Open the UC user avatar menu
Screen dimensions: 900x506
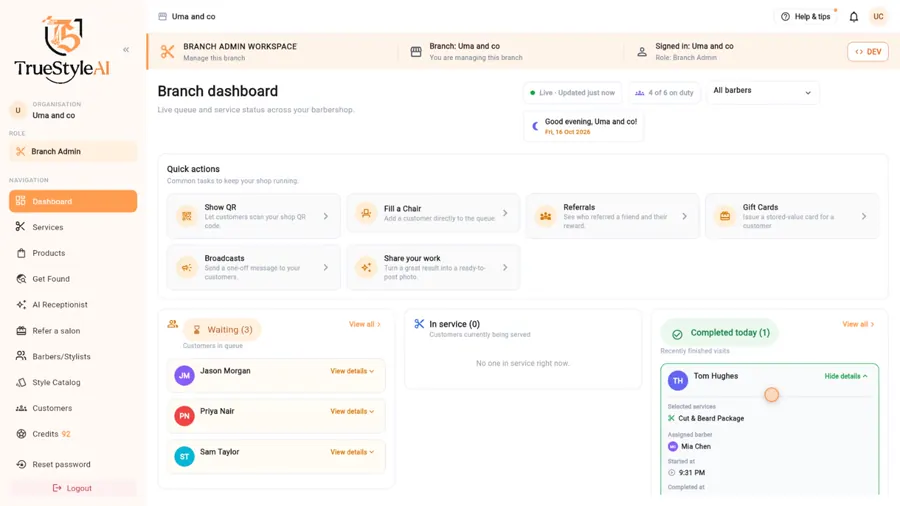pyautogui.click(x=878, y=17)
